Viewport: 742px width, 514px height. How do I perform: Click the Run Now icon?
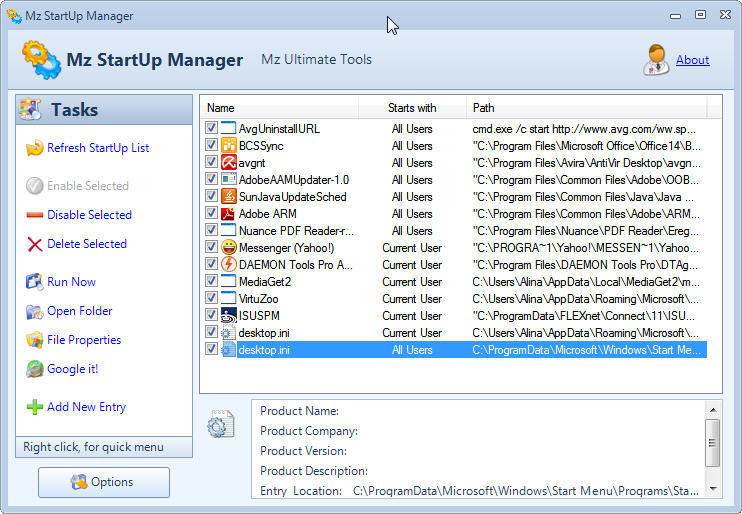[35, 282]
